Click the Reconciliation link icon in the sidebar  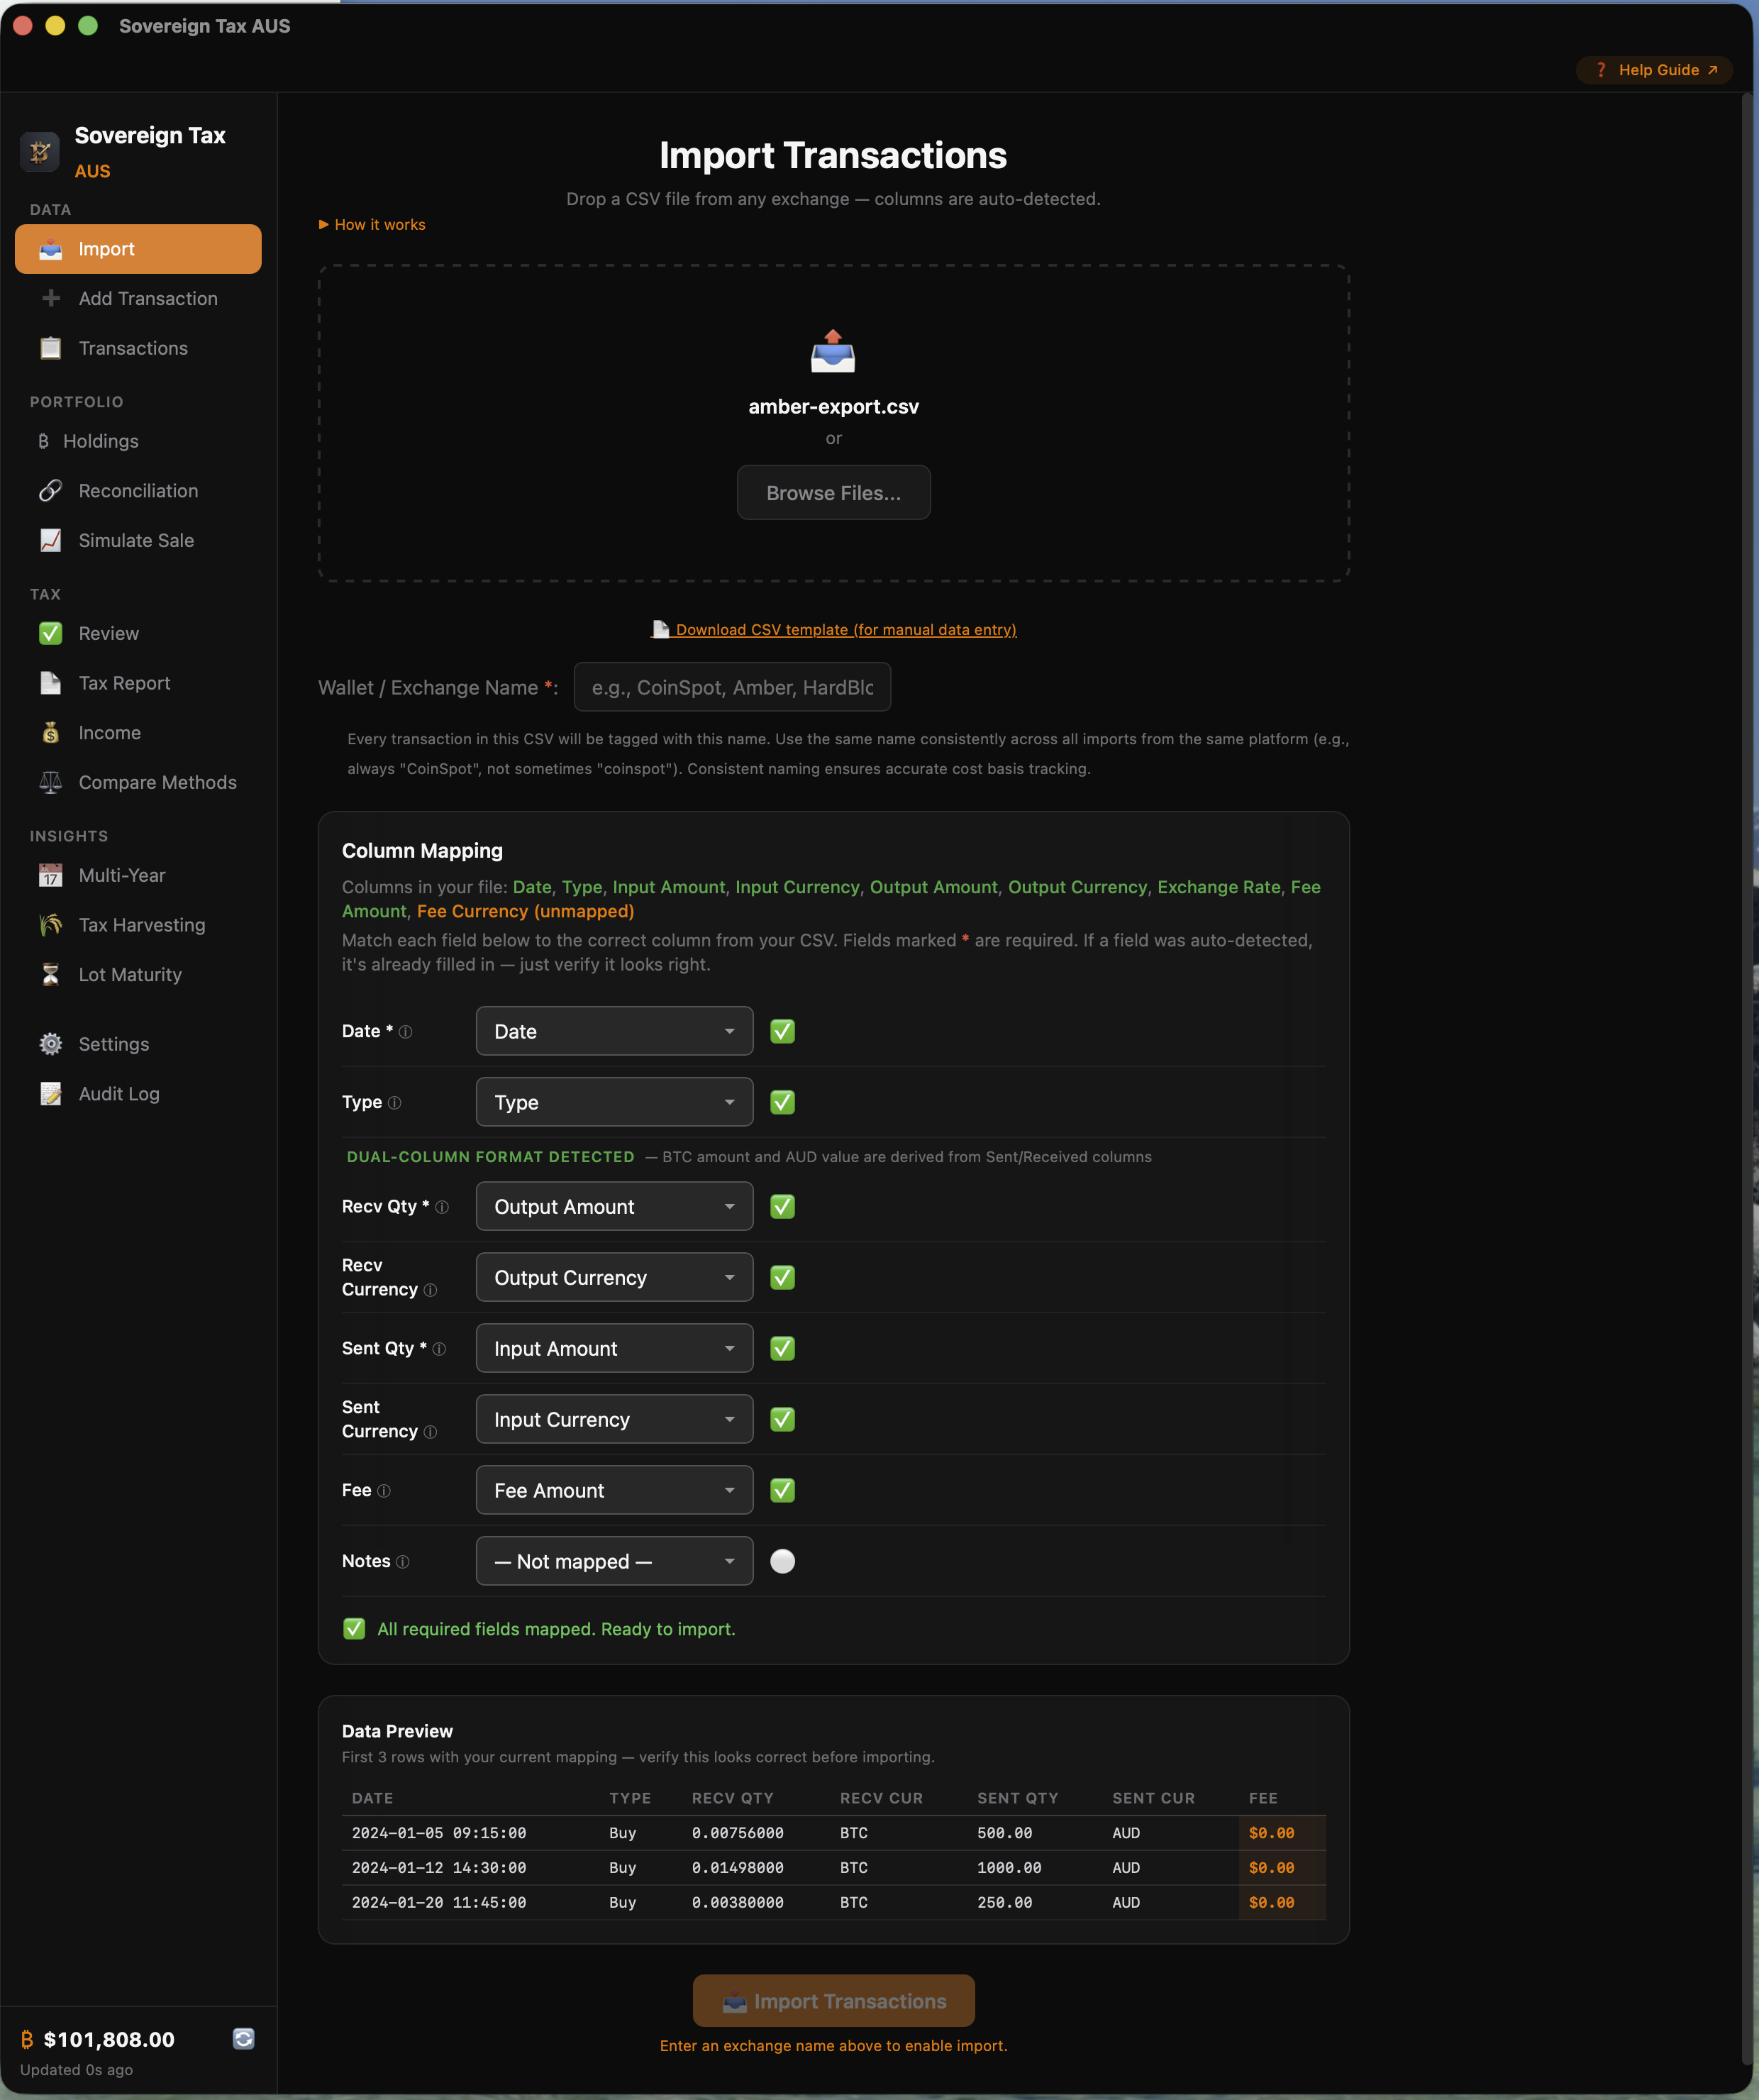click(x=50, y=491)
